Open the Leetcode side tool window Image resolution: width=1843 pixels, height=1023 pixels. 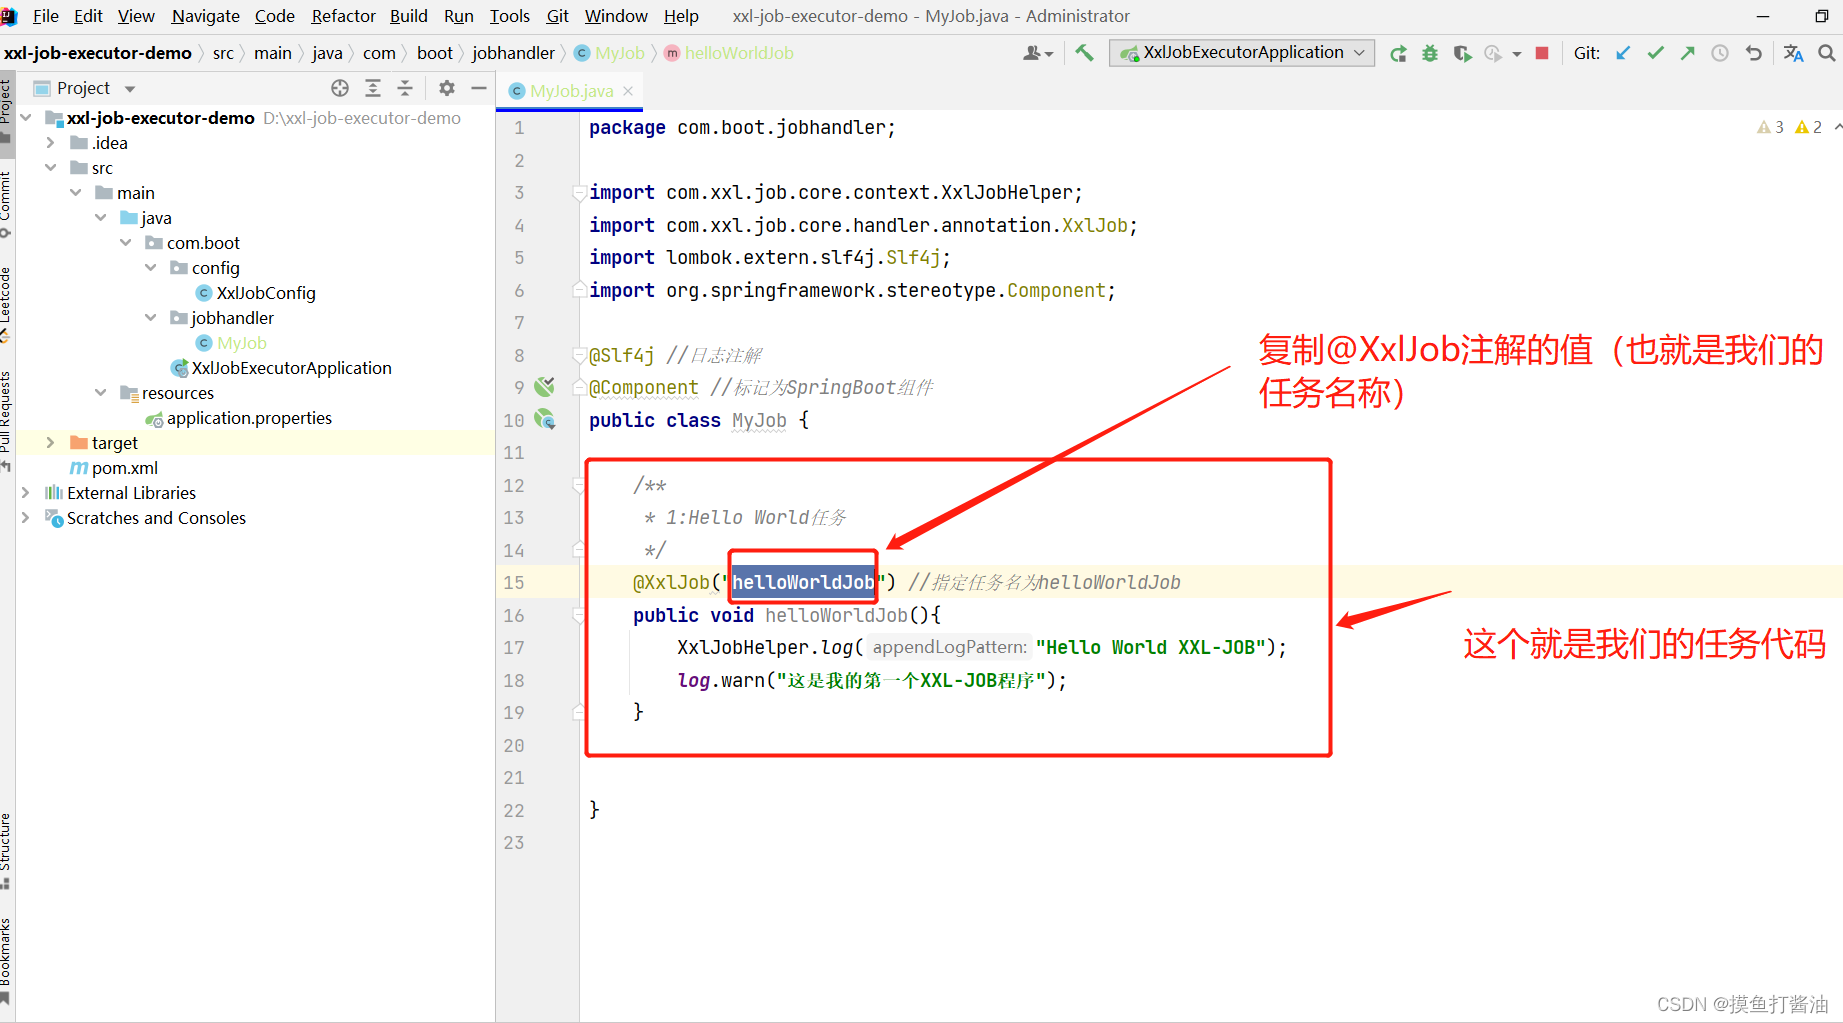[7, 303]
